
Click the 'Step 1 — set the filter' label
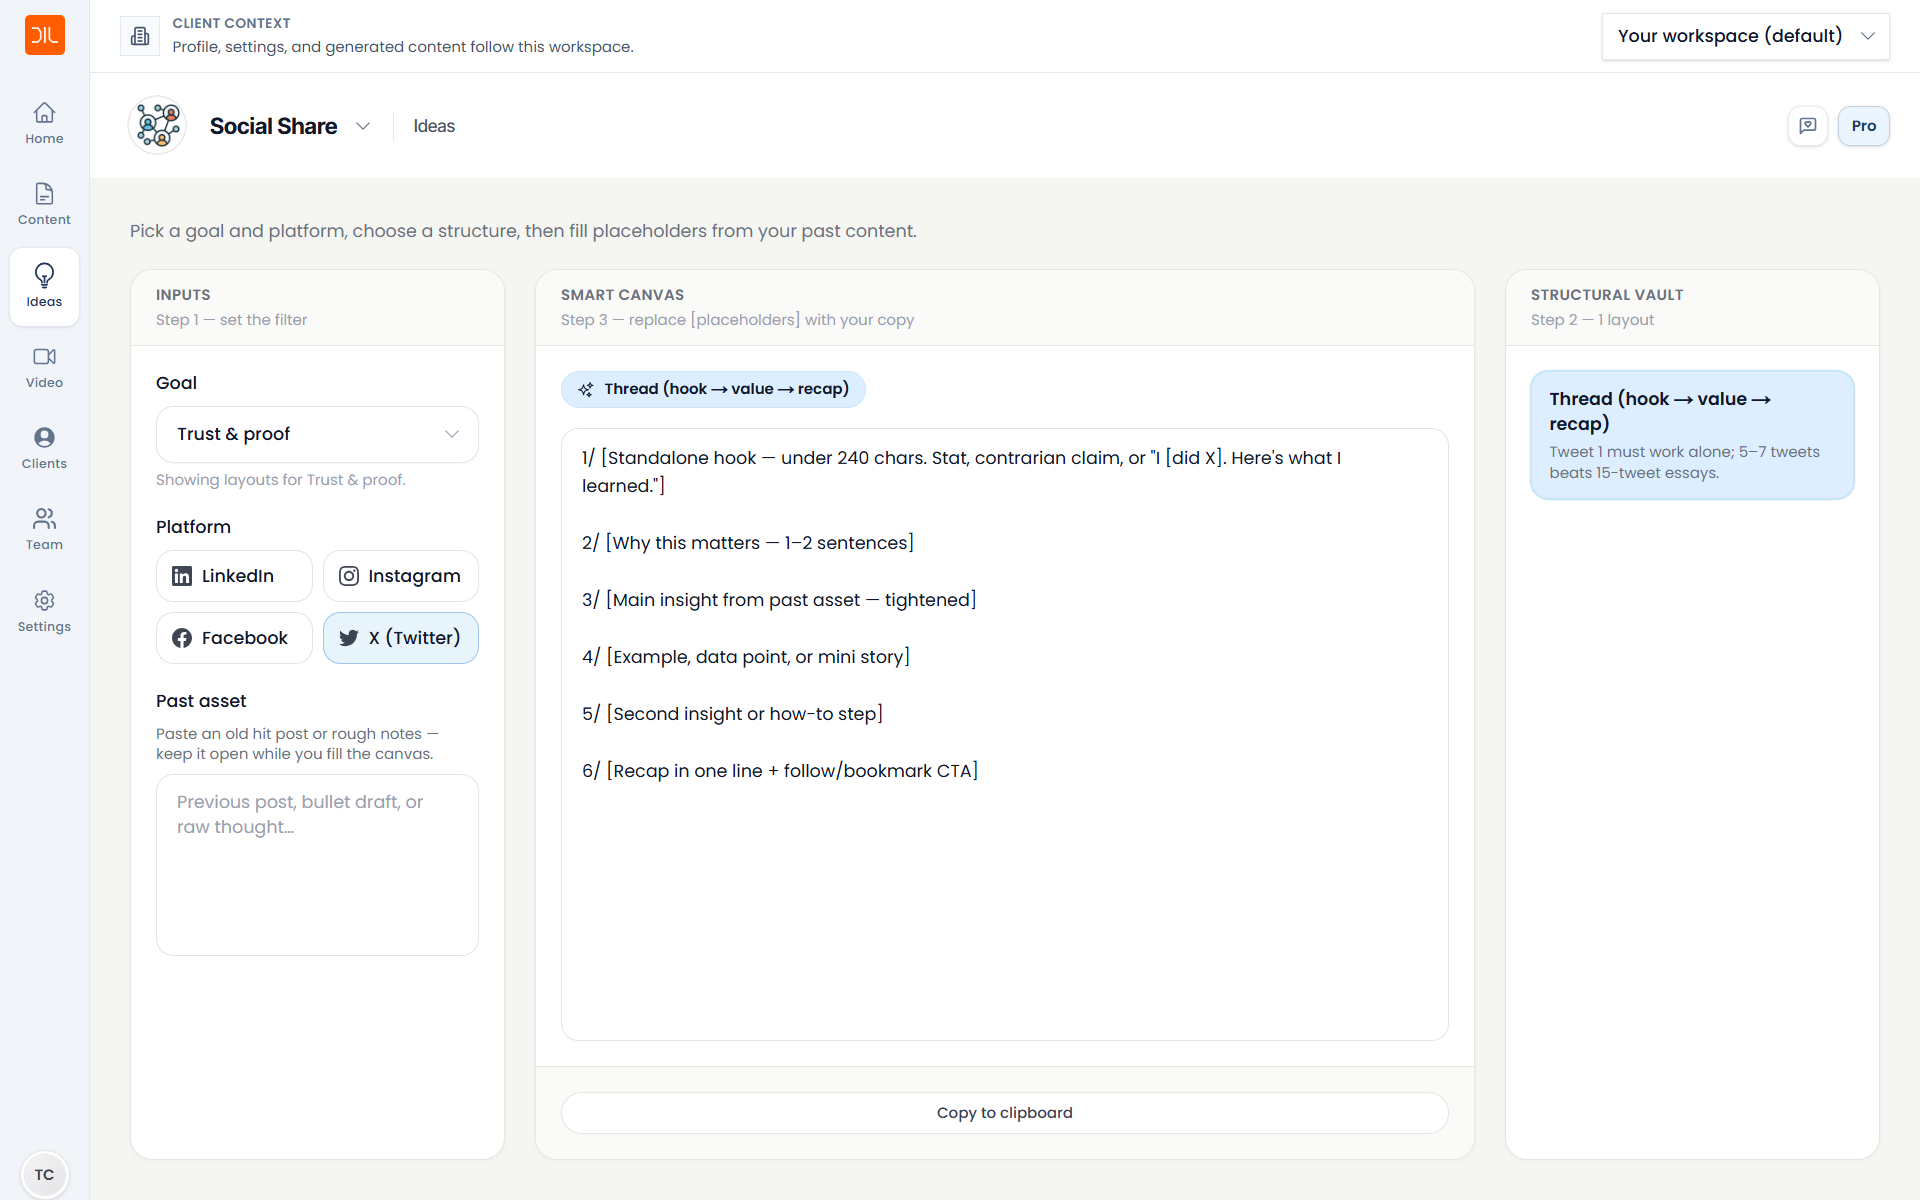[x=231, y=320]
